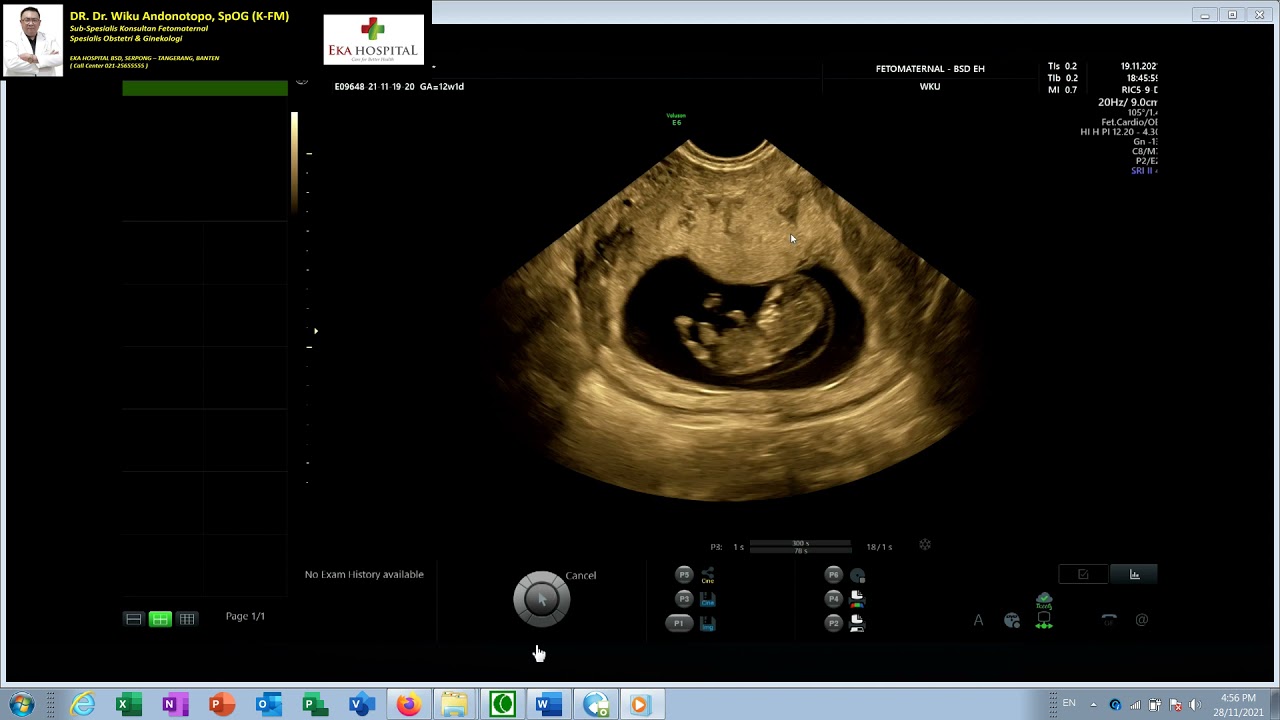The width and height of the screenshot is (1280, 720).
Task: Click the trackball pointer control
Action: (541, 599)
